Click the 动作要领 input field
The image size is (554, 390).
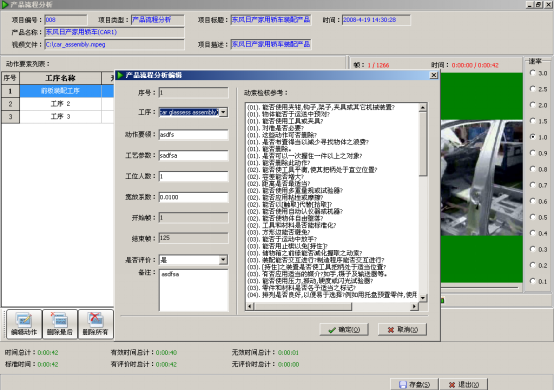(x=194, y=135)
